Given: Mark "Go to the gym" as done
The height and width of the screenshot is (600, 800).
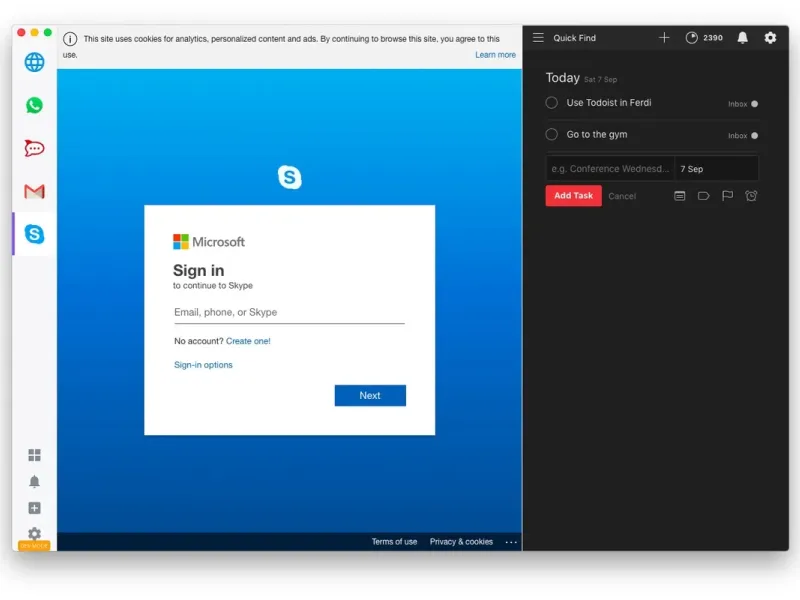Looking at the screenshot, I should (552, 135).
